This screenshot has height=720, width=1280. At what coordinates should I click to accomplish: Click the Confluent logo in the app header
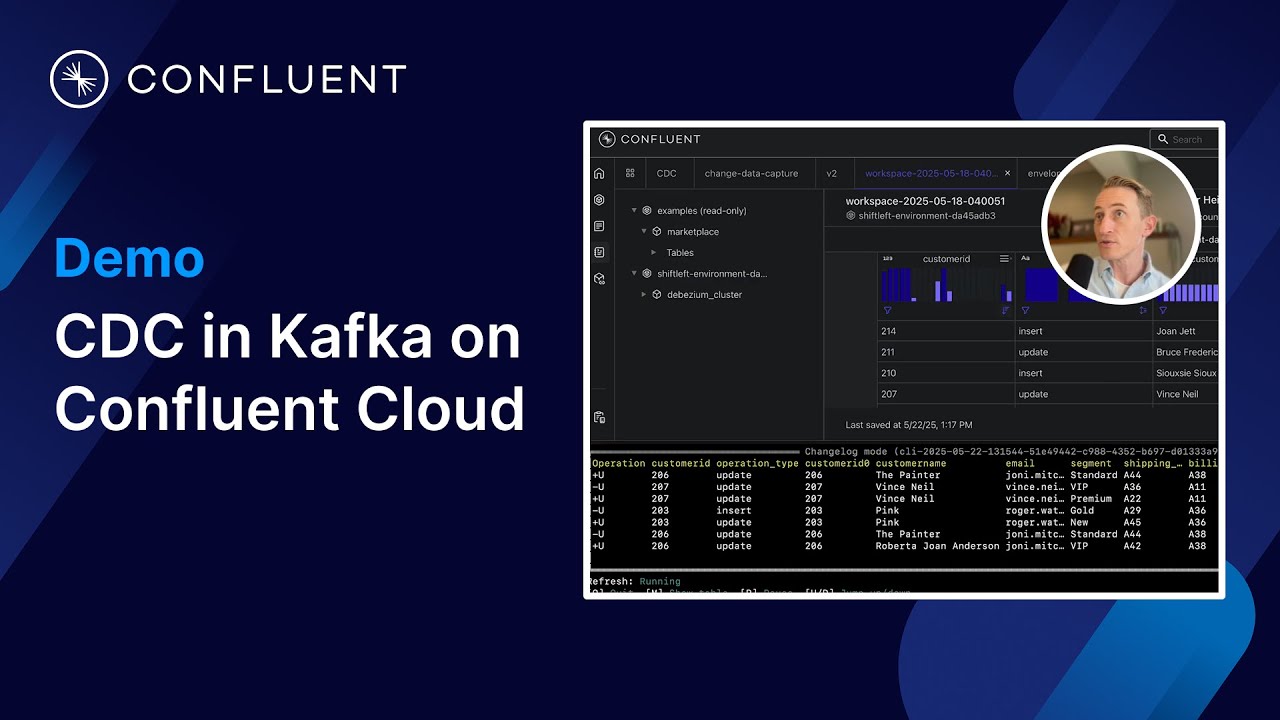[x=650, y=139]
